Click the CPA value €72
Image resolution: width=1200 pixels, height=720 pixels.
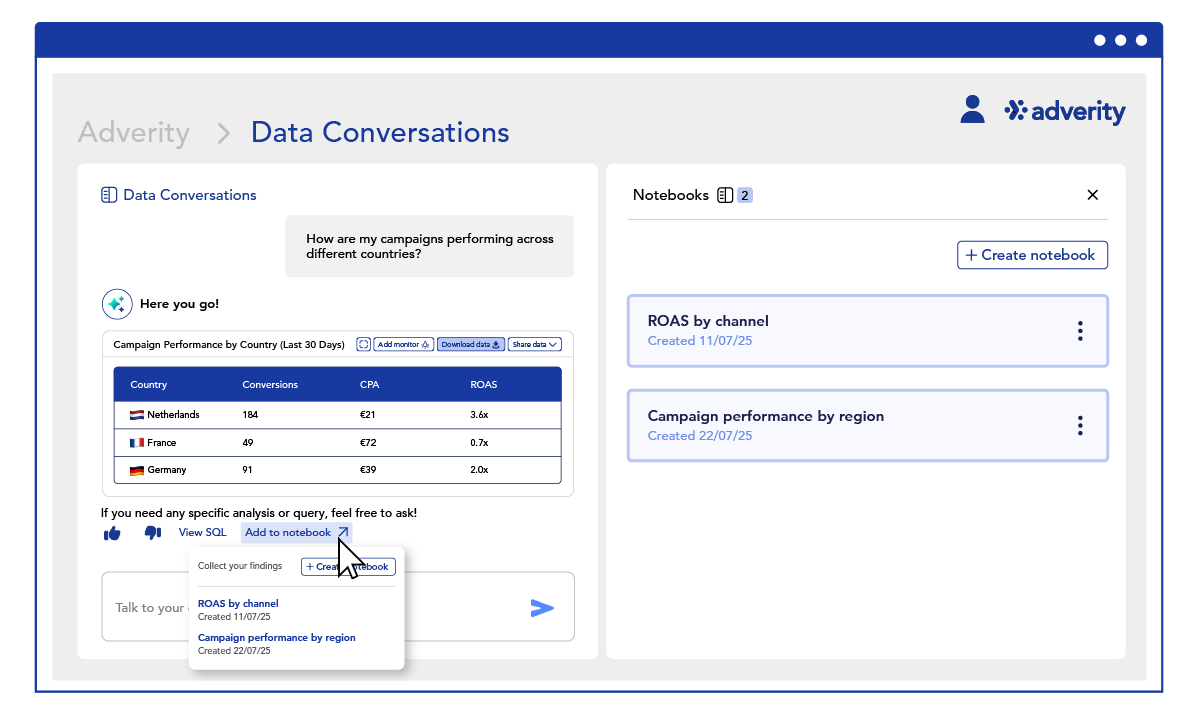[367, 442]
